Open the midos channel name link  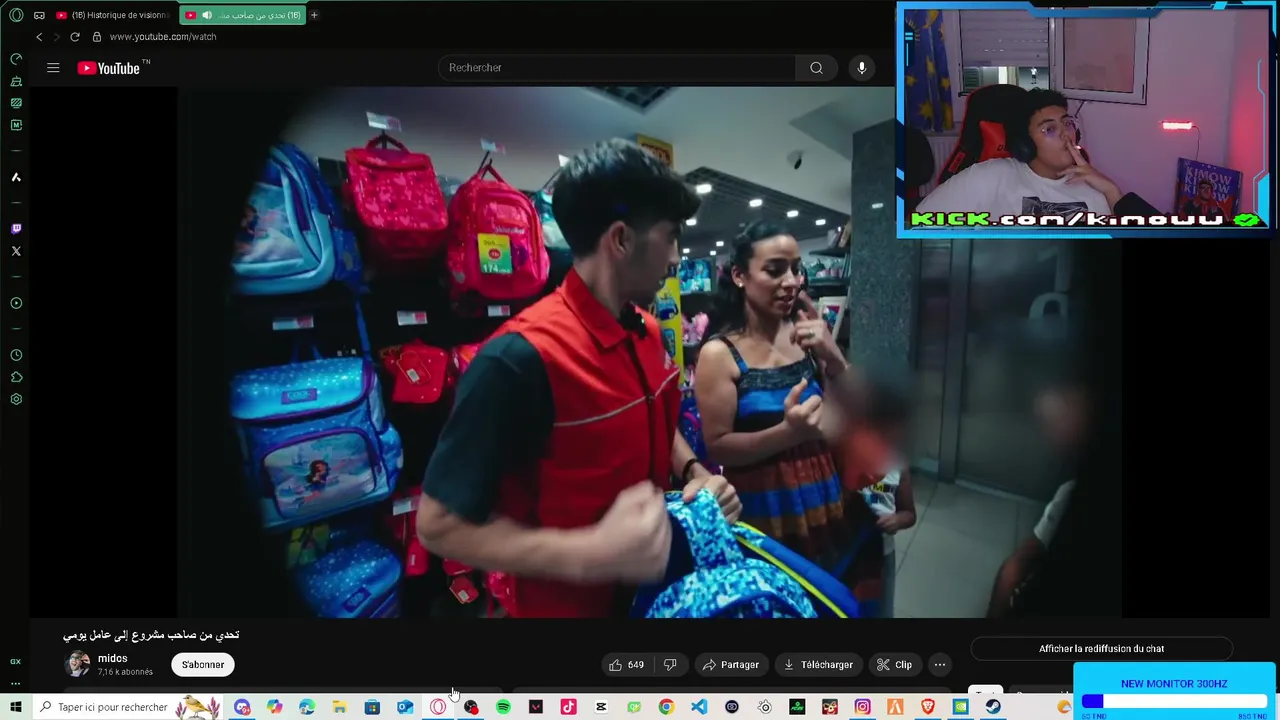113,659
